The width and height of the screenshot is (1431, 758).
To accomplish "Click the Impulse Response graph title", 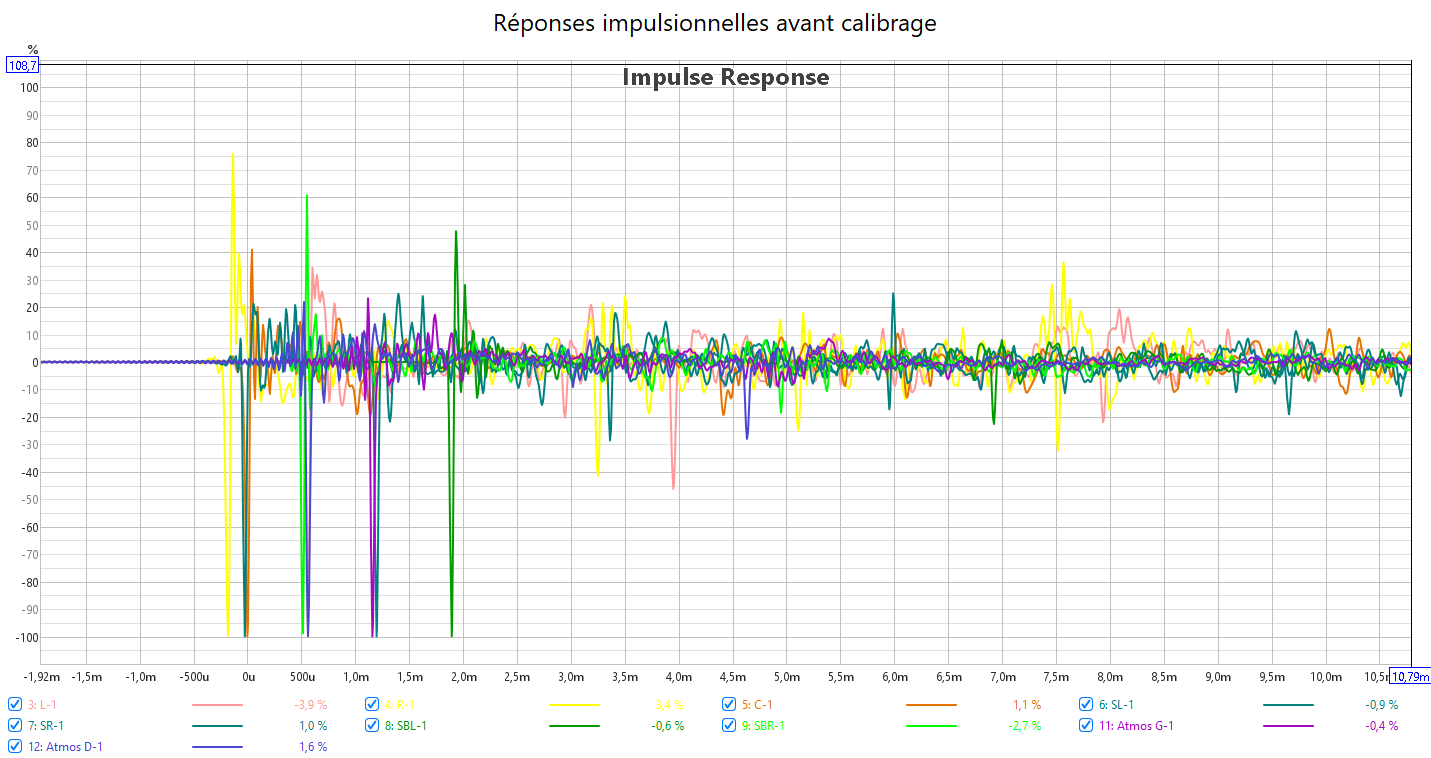I will [725, 77].
